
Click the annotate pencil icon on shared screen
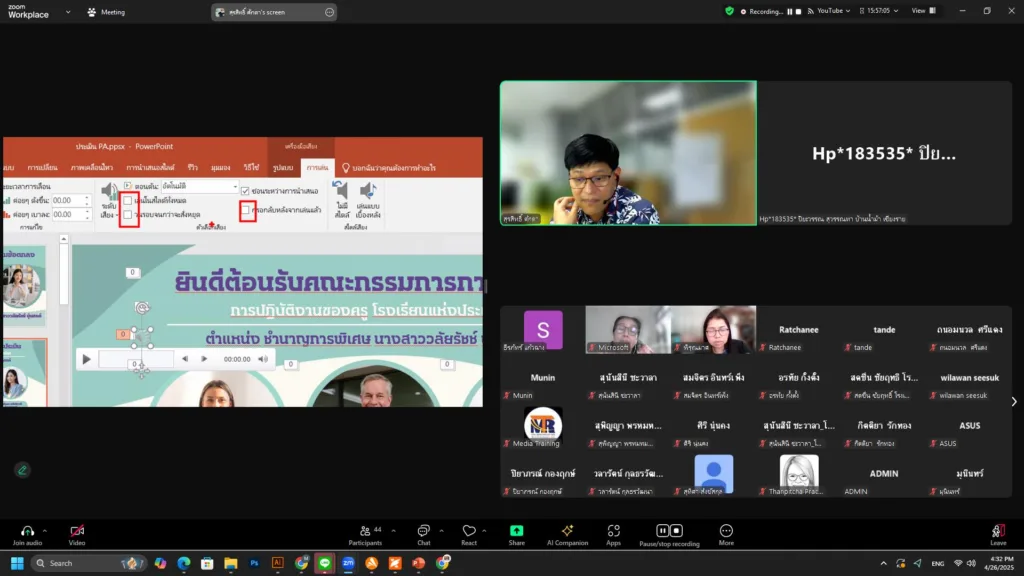tap(22, 469)
